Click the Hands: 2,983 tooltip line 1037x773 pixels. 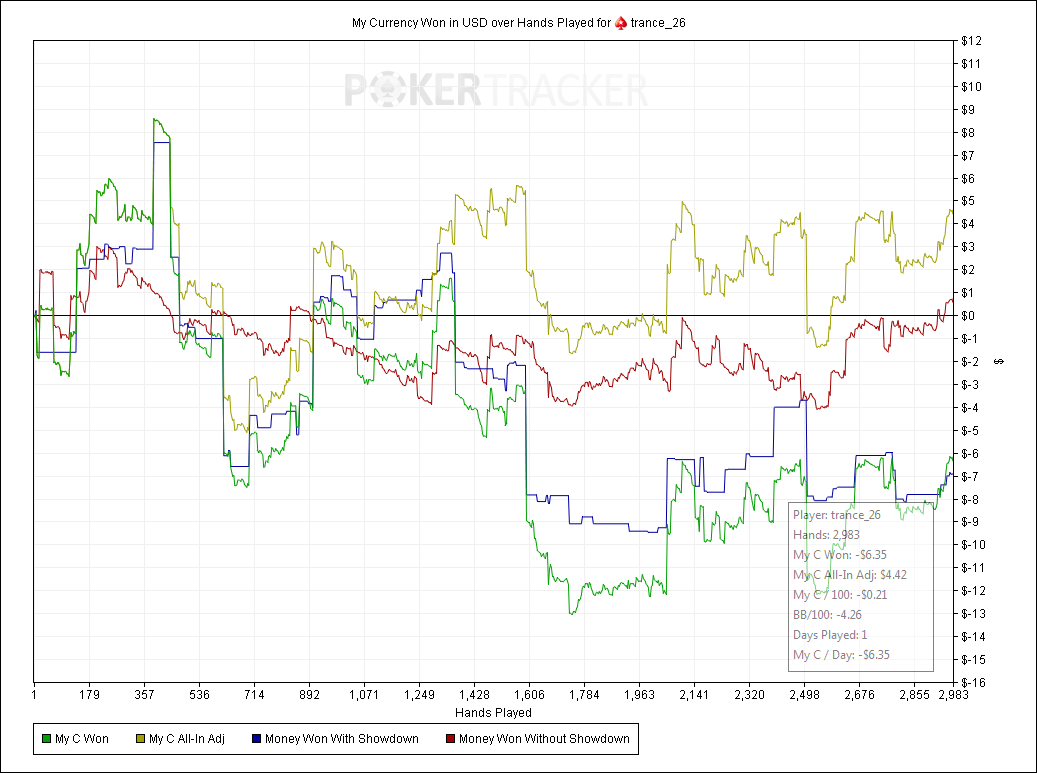826,535
